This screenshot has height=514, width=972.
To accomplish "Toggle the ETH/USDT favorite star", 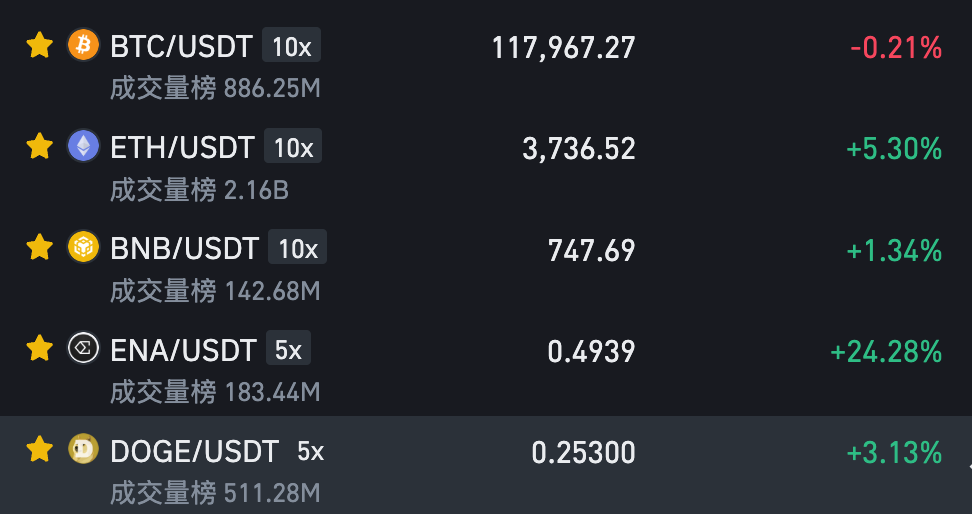I will [40, 146].
